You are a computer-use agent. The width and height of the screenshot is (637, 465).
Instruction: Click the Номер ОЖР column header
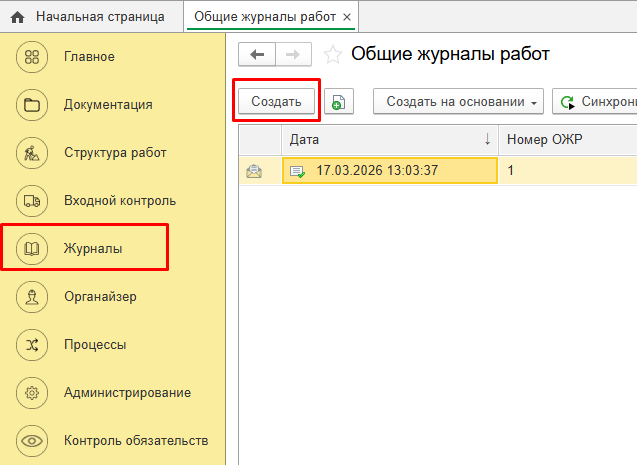coord(545,139)
